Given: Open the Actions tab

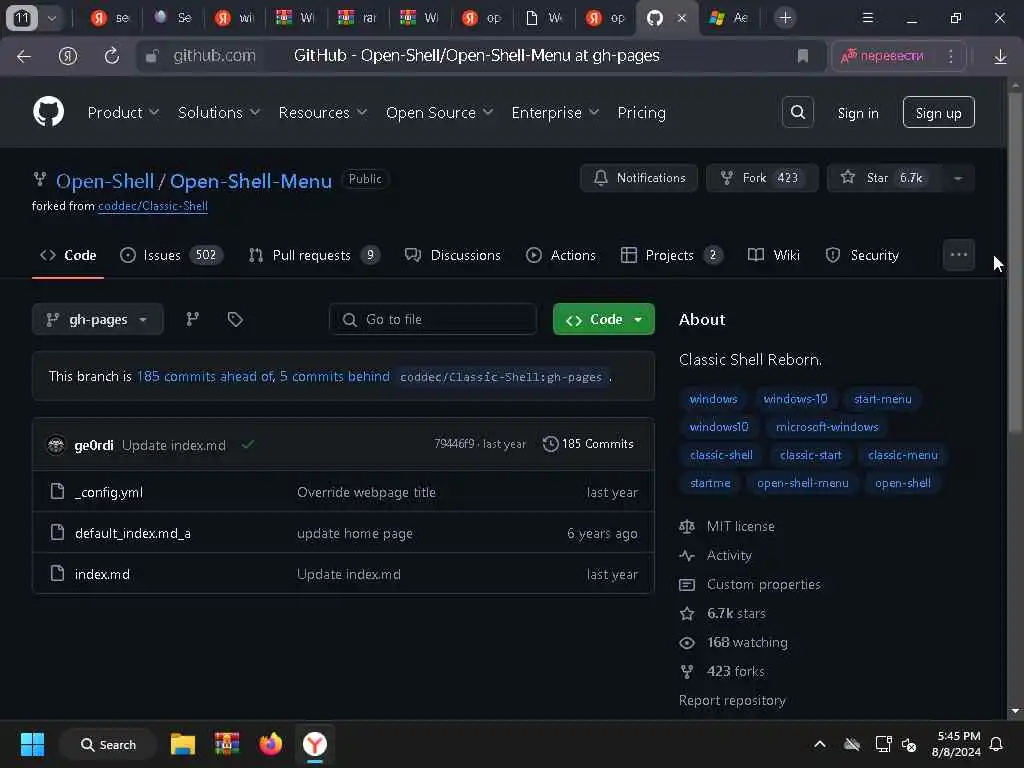Looking at the screenshot, I should click(x=561, y=255).
